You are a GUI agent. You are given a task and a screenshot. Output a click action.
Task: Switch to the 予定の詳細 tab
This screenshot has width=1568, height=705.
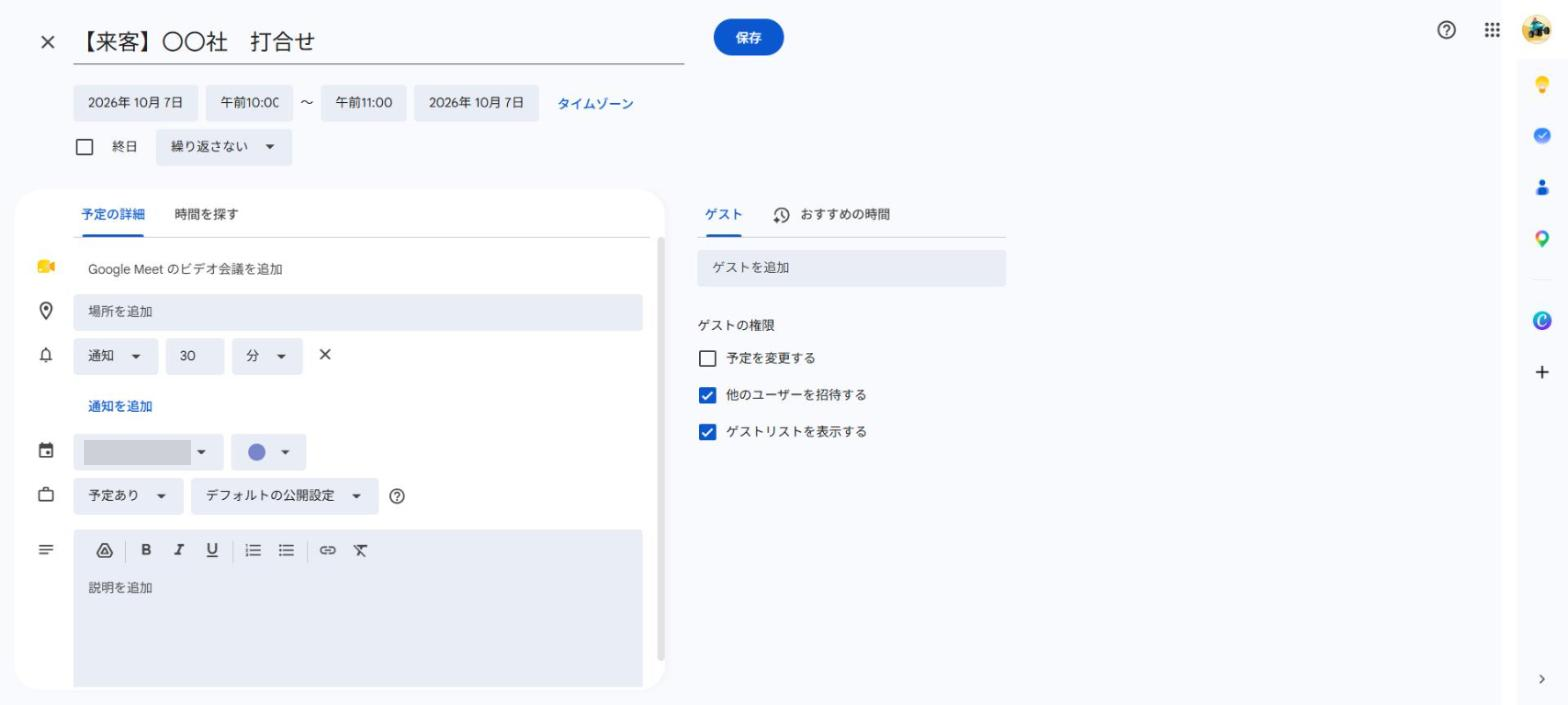point(113,214)
